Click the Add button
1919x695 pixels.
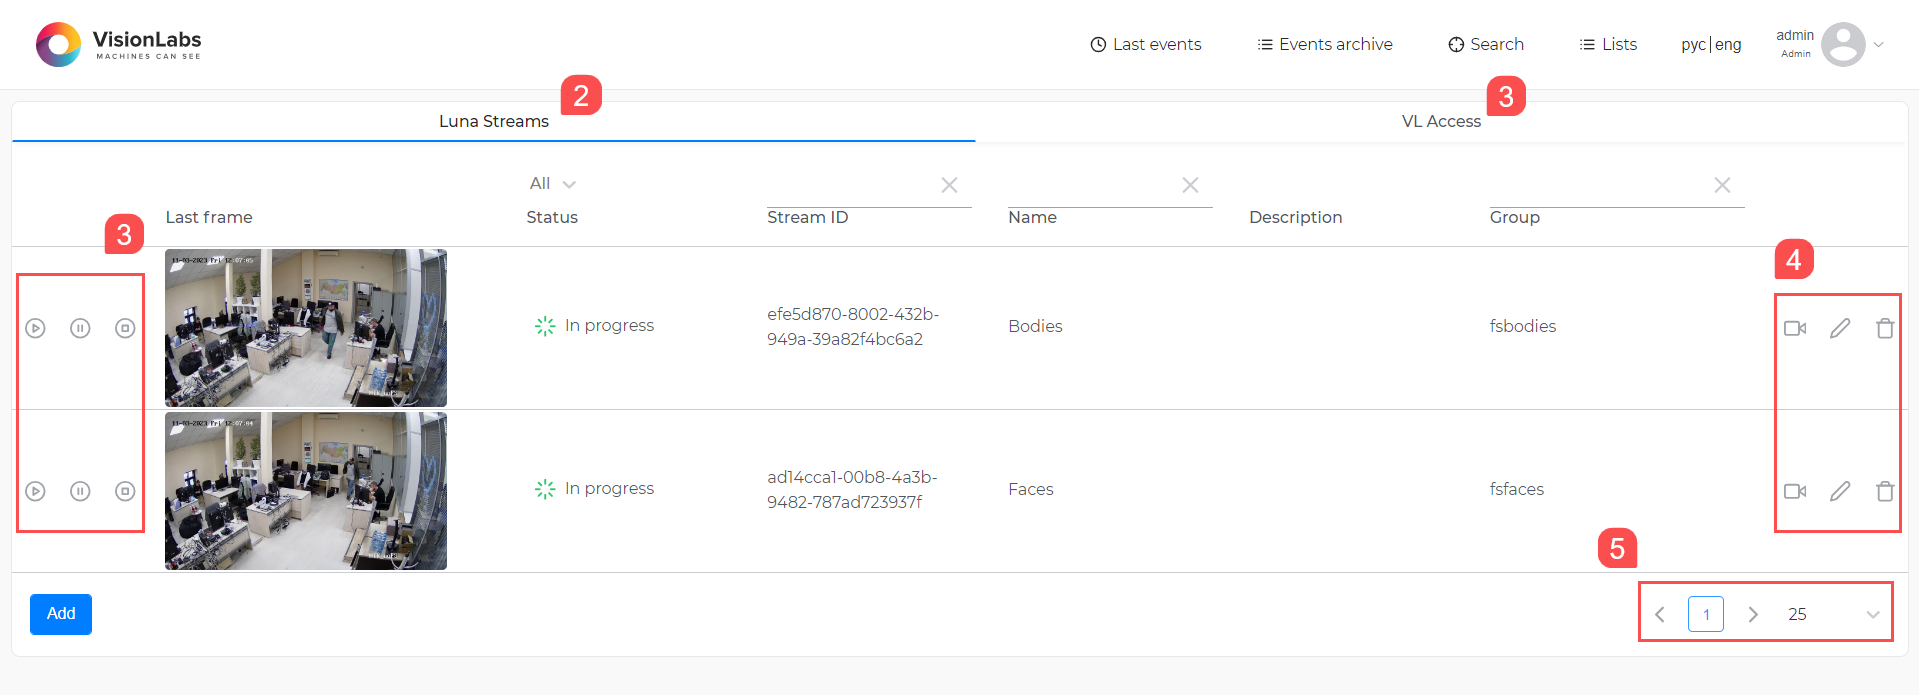click(61, 614)
